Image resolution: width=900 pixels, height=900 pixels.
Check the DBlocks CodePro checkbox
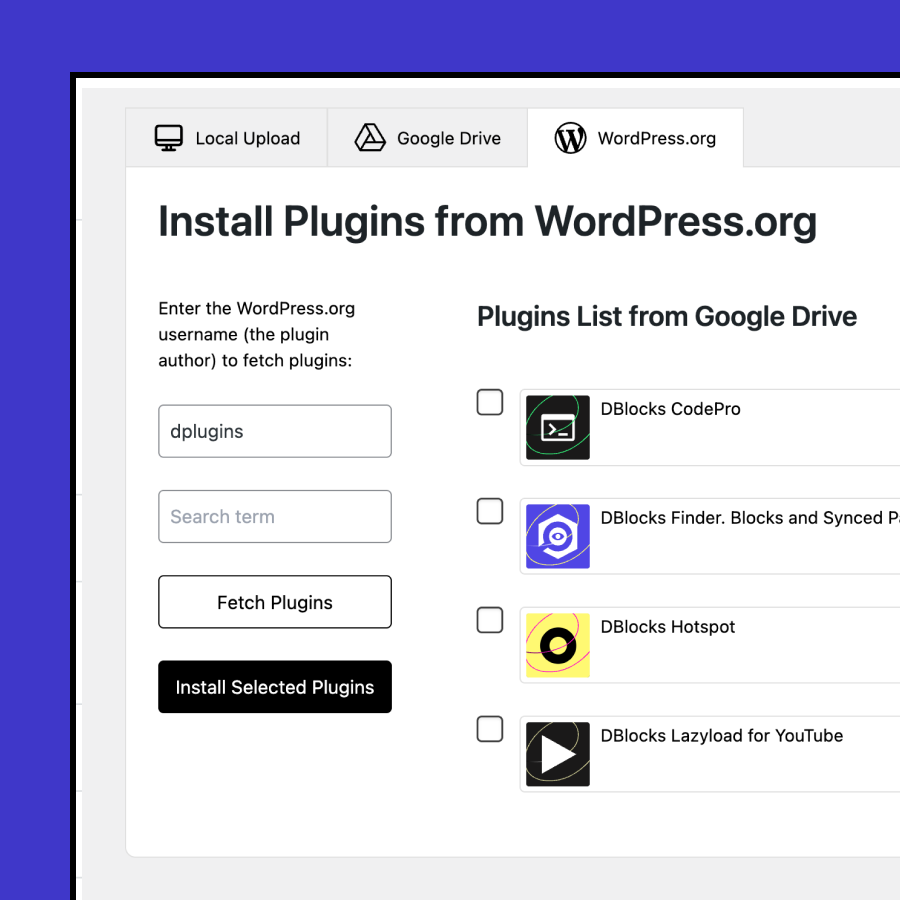coord(490,402)
